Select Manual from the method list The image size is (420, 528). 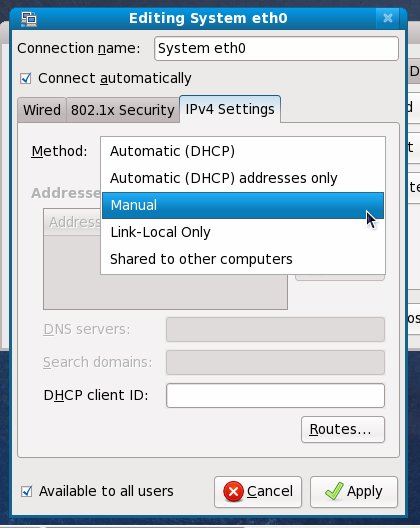(x=243, y=205)
